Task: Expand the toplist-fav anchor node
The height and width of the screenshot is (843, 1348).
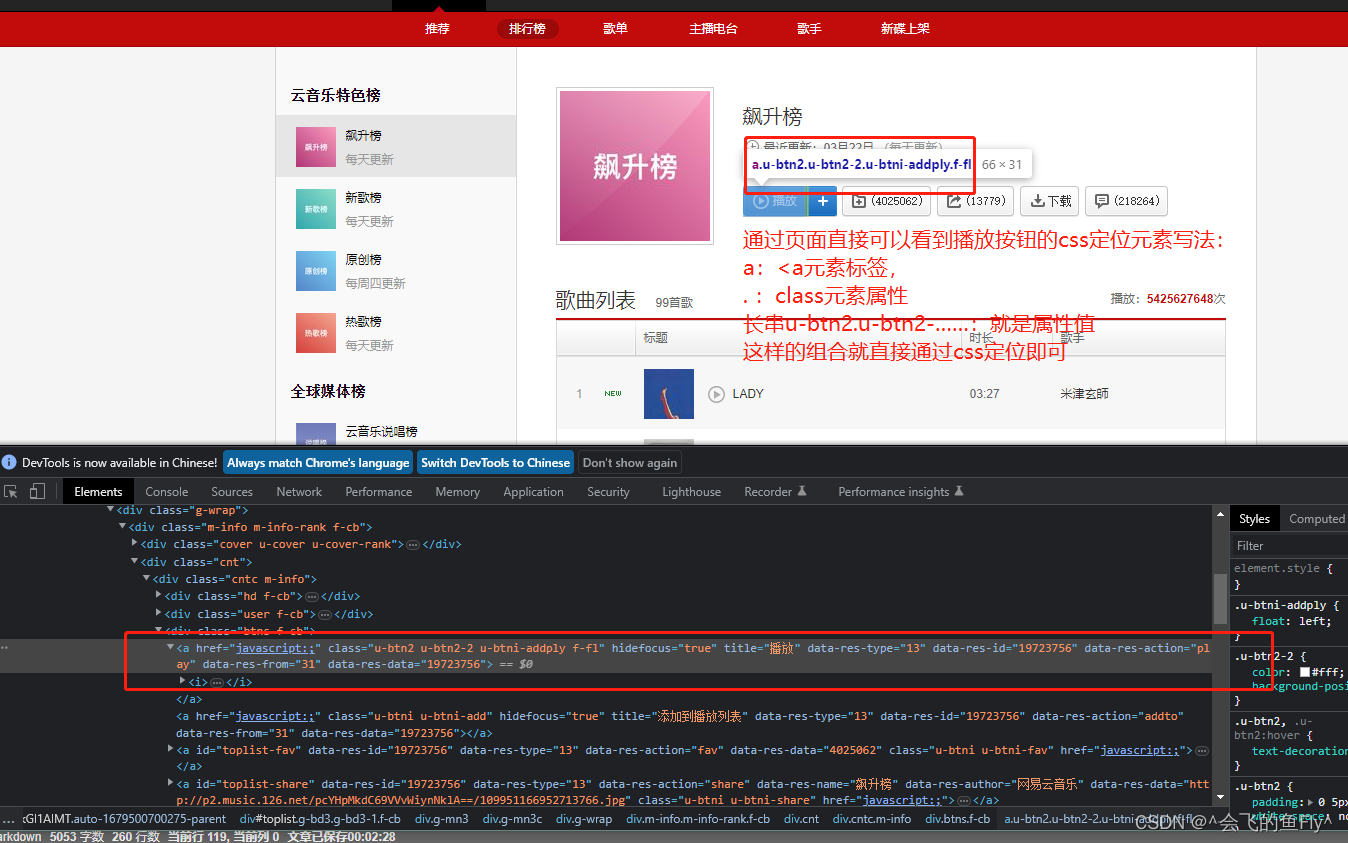Action: click(170, 749)
